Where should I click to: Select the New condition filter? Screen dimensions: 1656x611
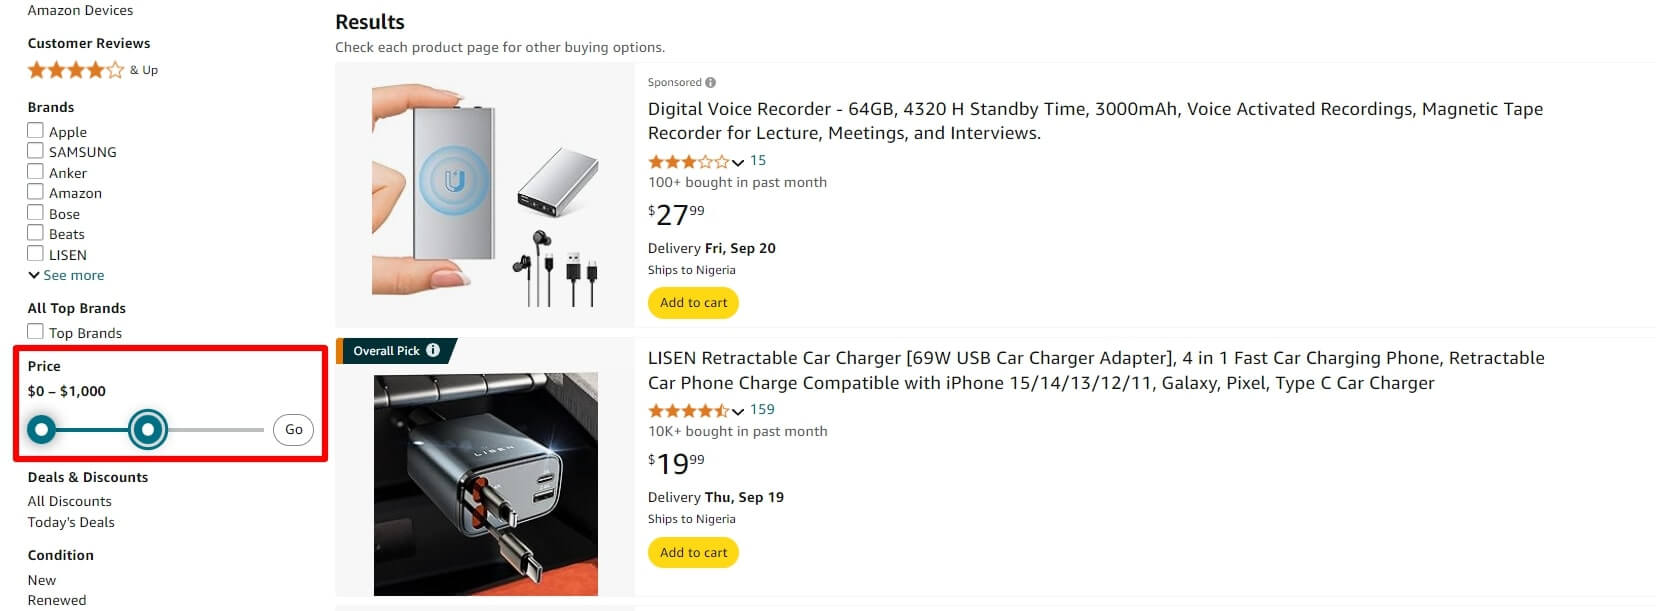tap(42, 579)
